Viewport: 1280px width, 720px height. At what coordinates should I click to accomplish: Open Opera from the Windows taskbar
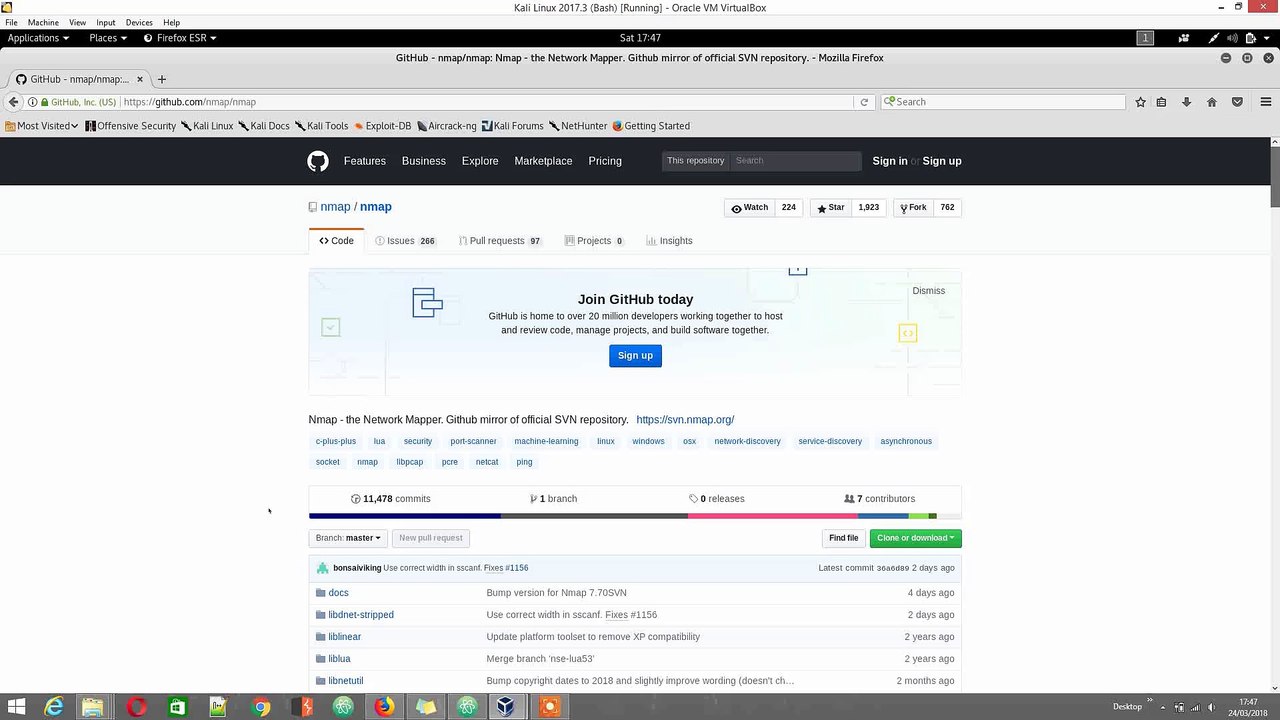coord(137,707)
